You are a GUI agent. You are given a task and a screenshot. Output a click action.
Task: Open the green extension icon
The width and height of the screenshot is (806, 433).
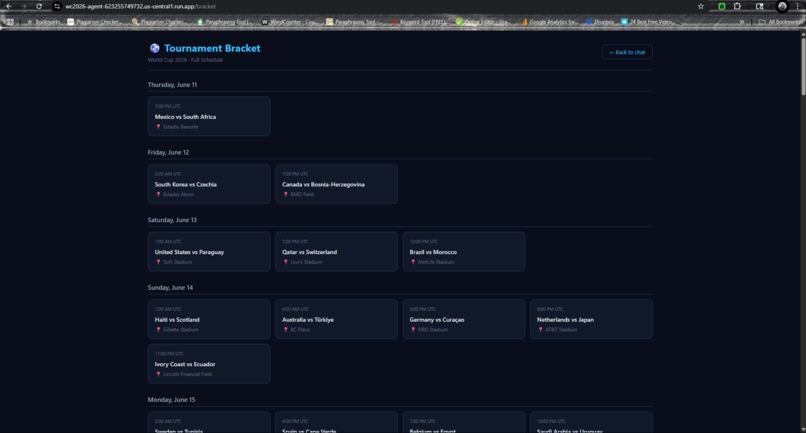pyautogui.click(x=722, y=6)
